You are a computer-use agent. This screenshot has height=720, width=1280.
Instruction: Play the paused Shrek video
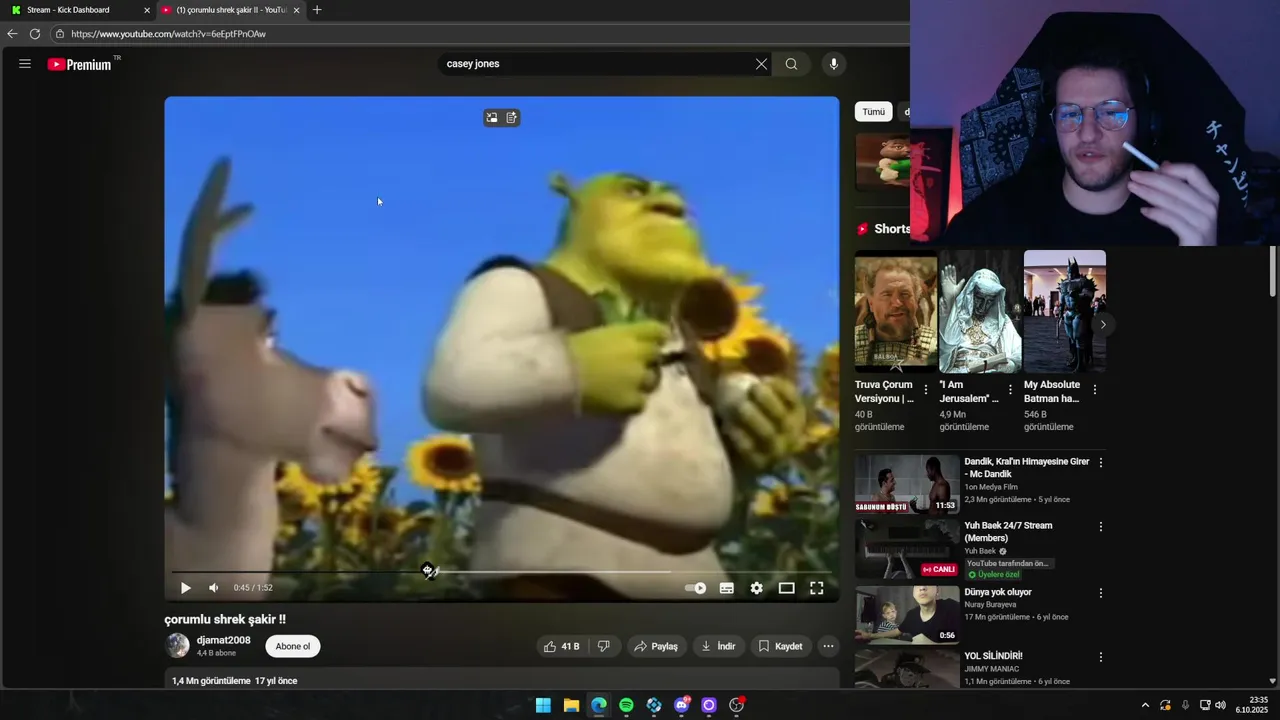[185, 588]
